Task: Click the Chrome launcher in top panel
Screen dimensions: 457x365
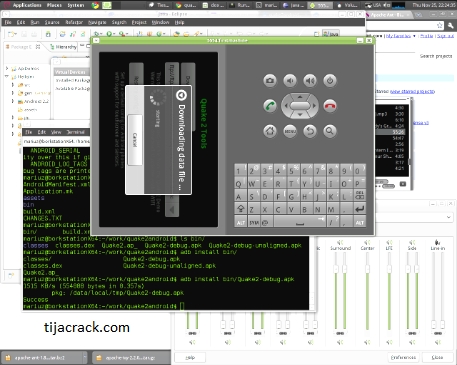Action: click(95, 5)
